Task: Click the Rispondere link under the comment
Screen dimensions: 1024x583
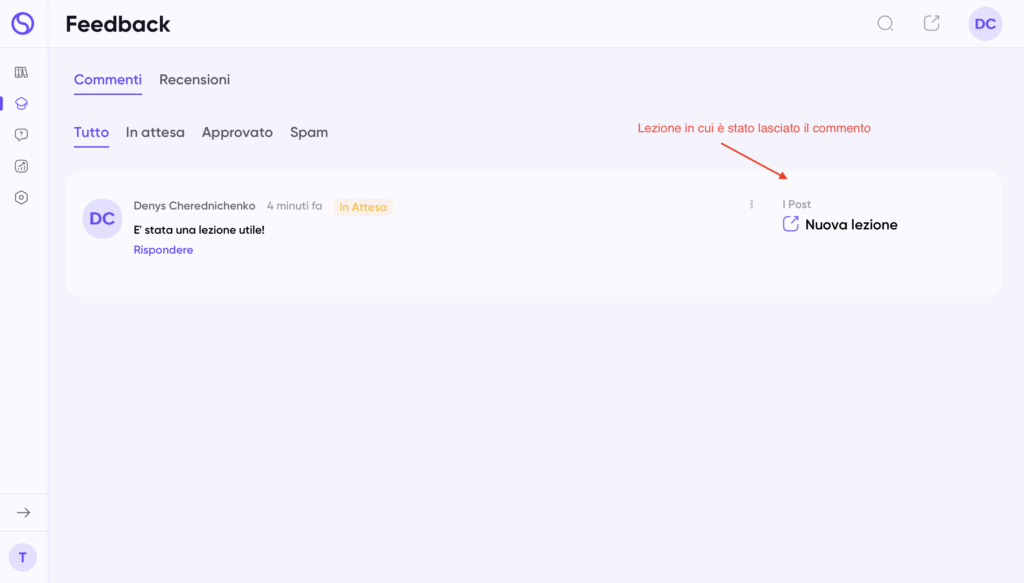Action: point(163,250)
